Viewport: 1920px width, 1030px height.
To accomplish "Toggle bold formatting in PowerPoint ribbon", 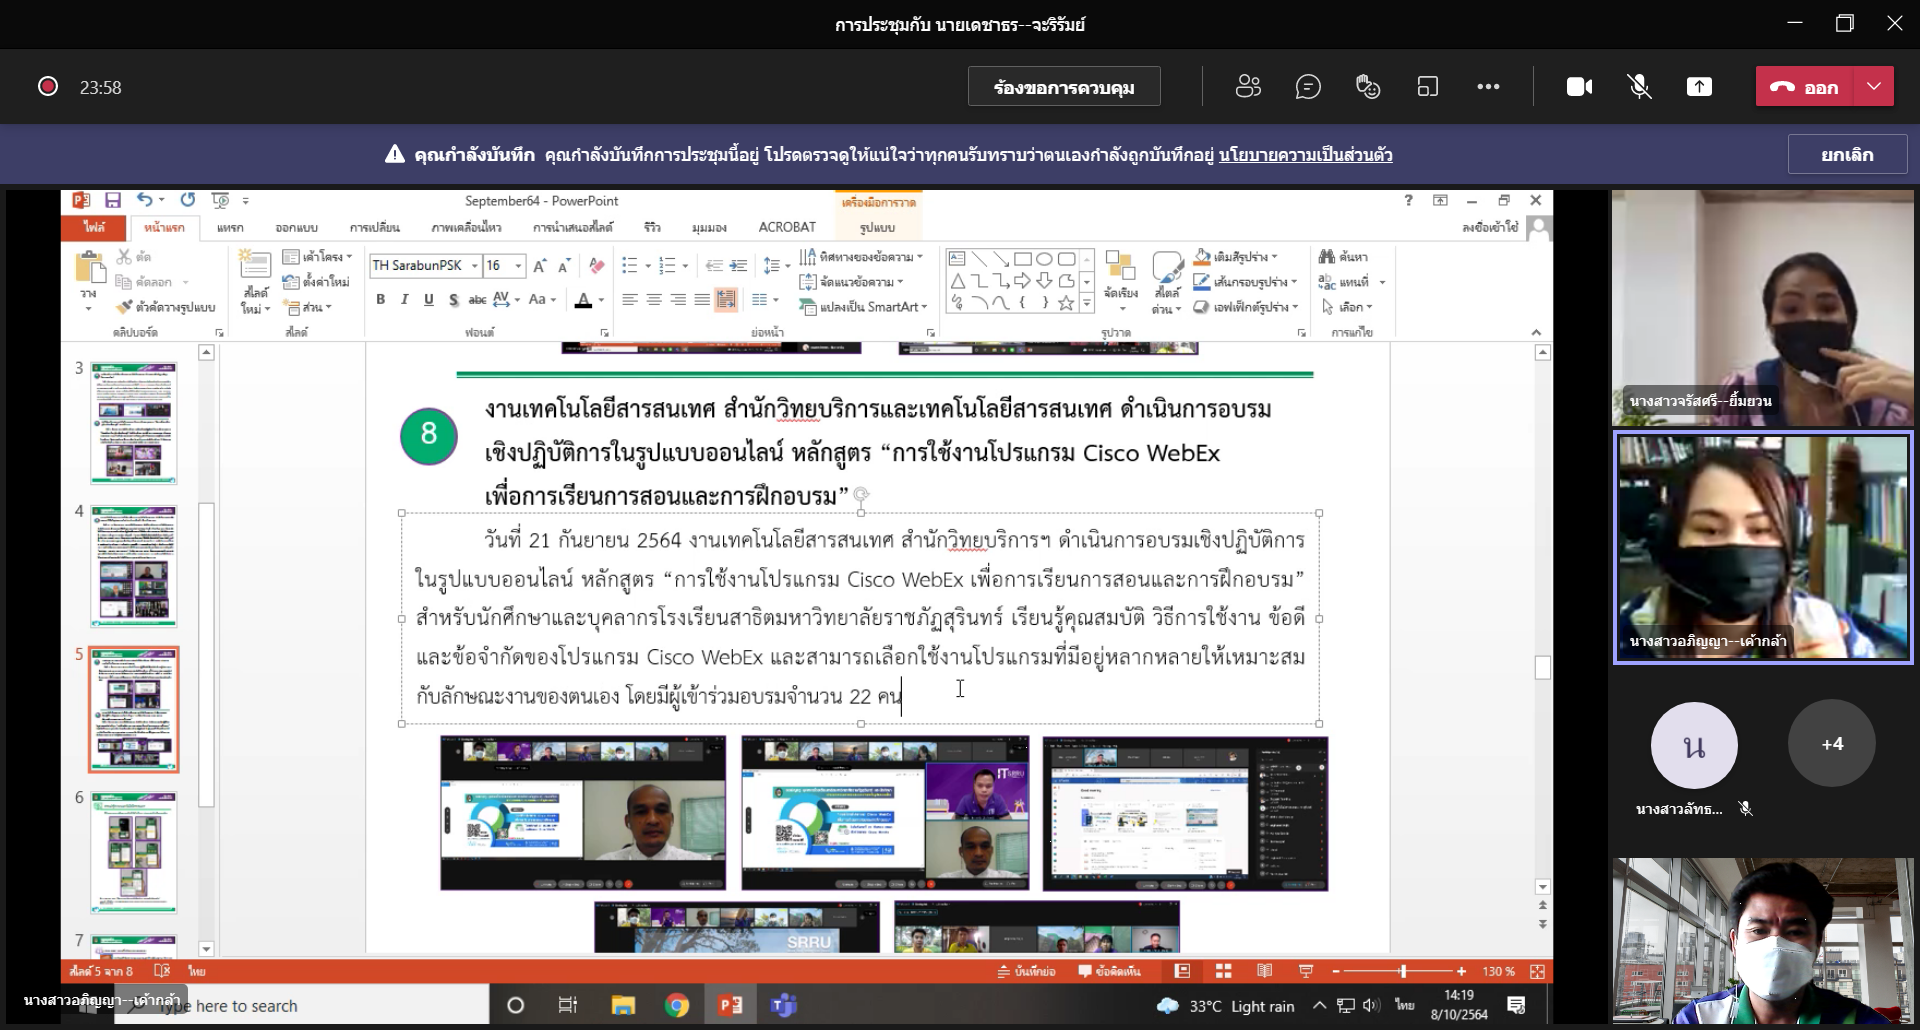I will pos(380,299).
